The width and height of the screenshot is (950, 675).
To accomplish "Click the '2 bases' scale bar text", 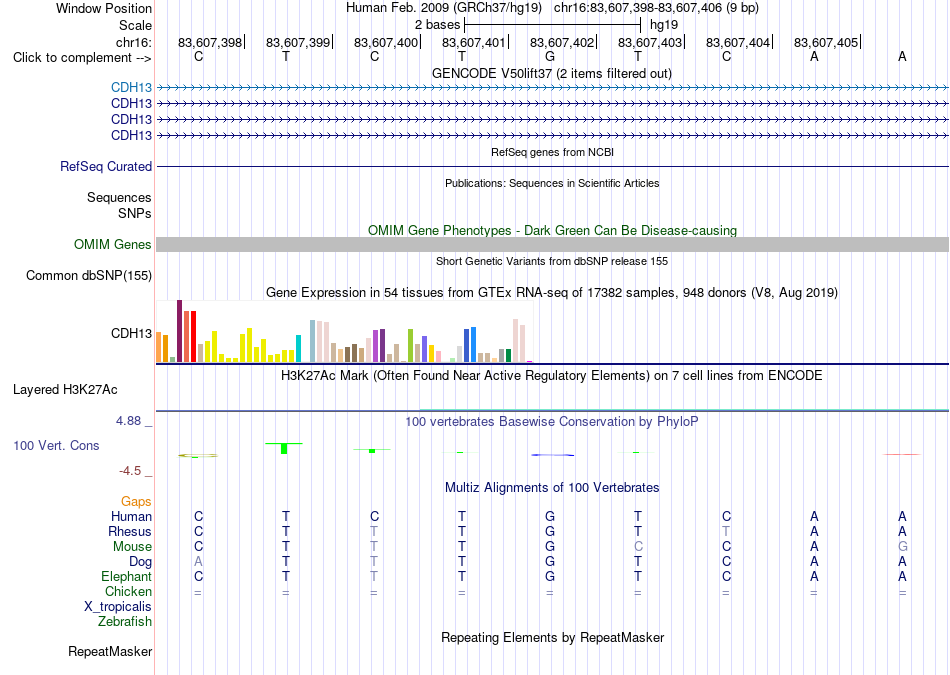I will click(437, 25).
